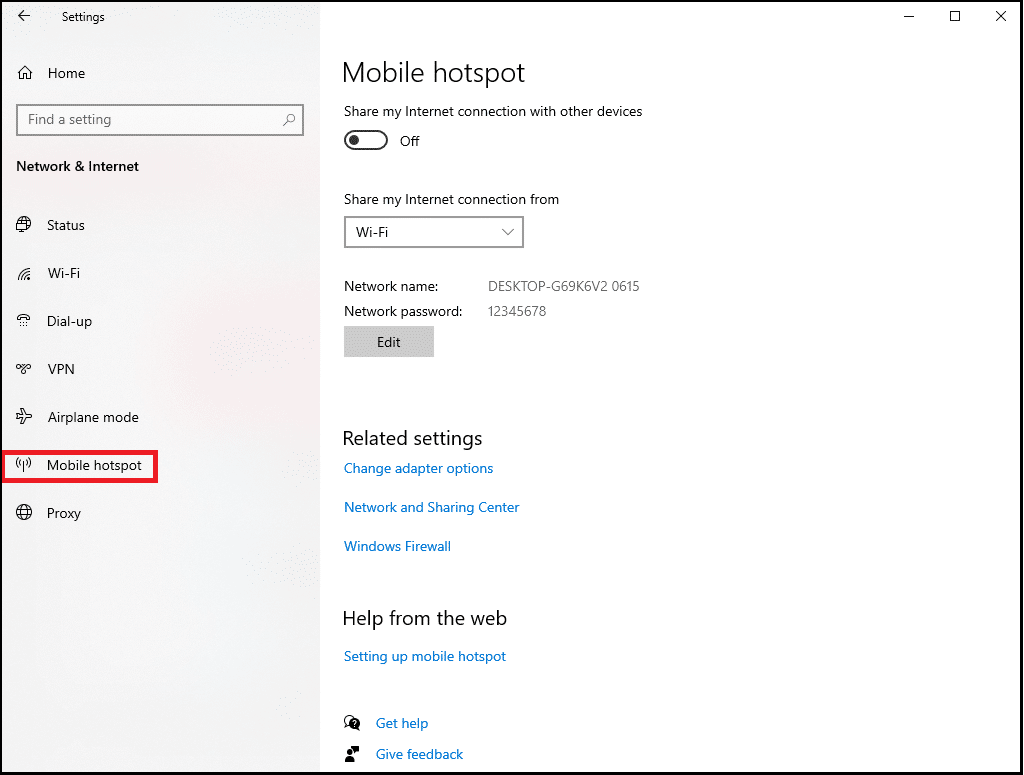The image size is (1024, 775).
Task: Click the Help from the web heading
Action: [424, 618]
